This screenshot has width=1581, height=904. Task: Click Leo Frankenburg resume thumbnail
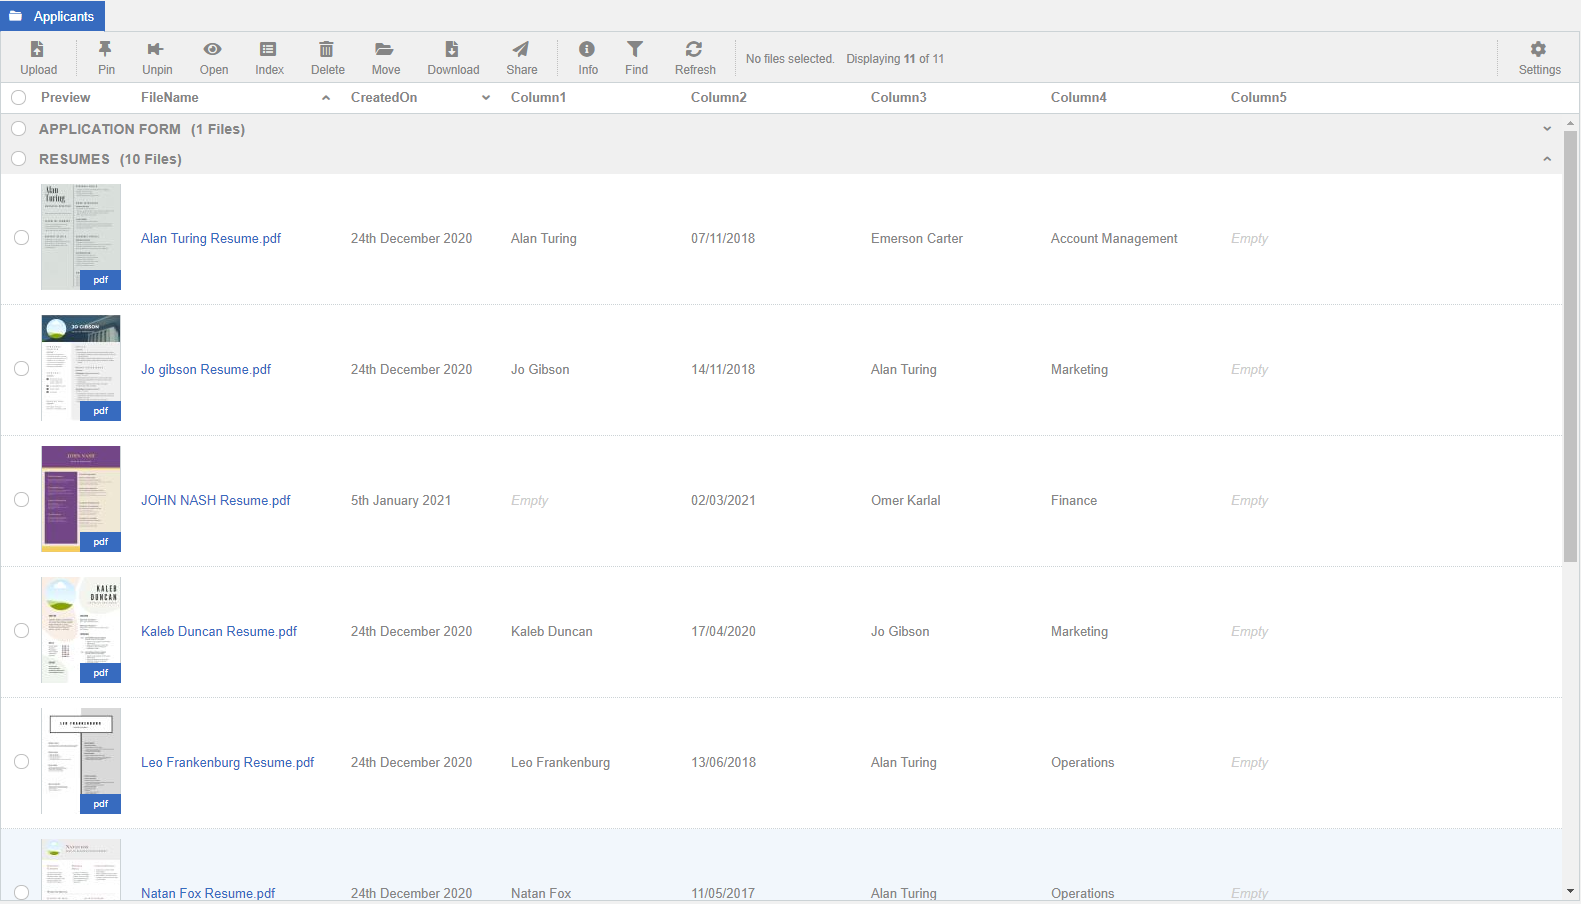point(81,761)
